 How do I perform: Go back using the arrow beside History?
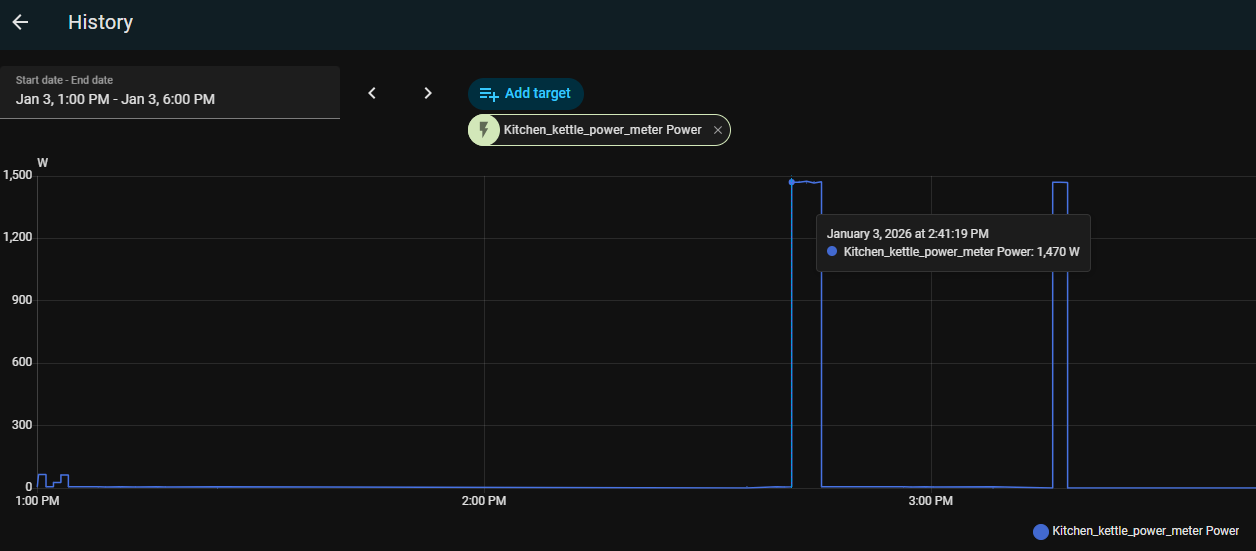(20, 22)
